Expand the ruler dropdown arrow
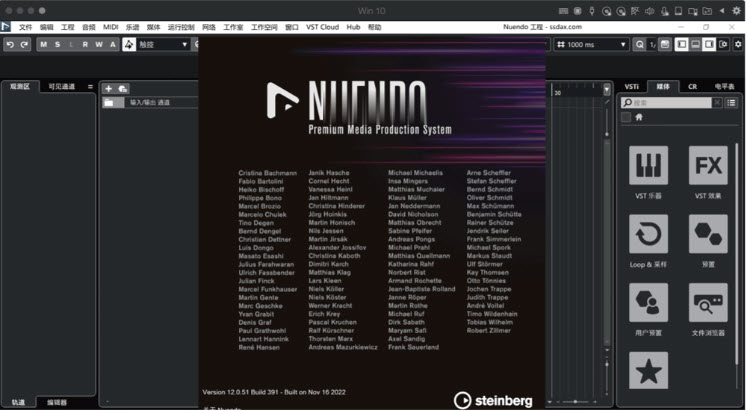 pos(606,89)
